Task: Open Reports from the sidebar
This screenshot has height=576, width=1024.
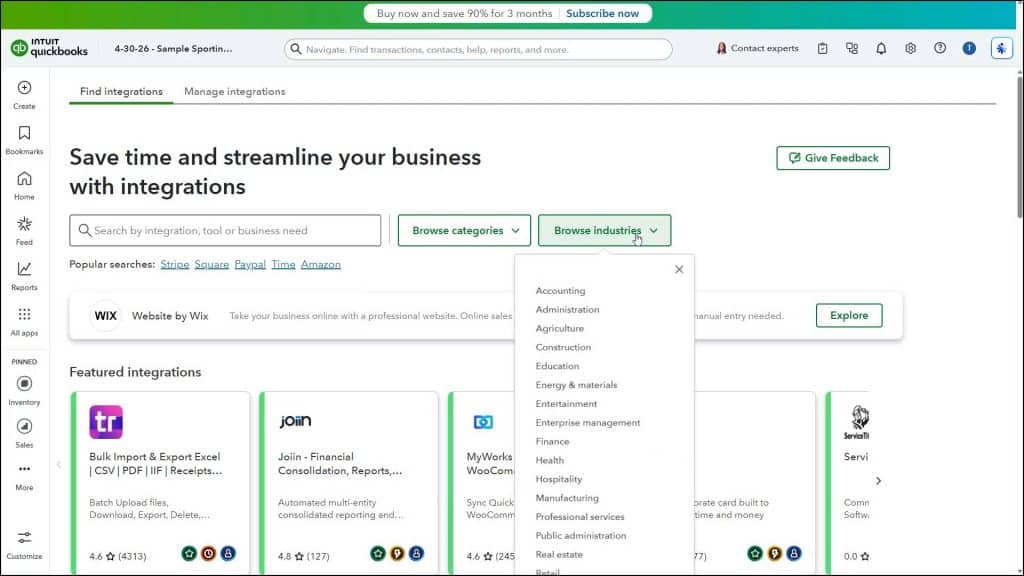Action: click(x=24, y=276)
